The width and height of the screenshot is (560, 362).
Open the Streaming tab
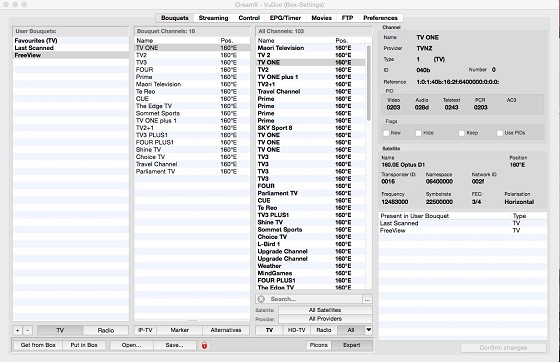click(x=213, y=18)
